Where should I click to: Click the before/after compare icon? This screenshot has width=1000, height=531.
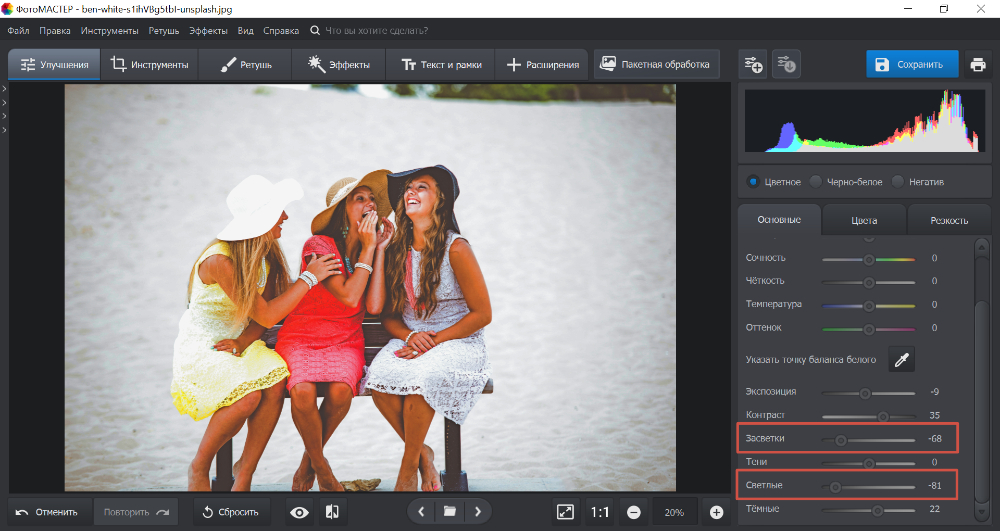click(332, 512)
